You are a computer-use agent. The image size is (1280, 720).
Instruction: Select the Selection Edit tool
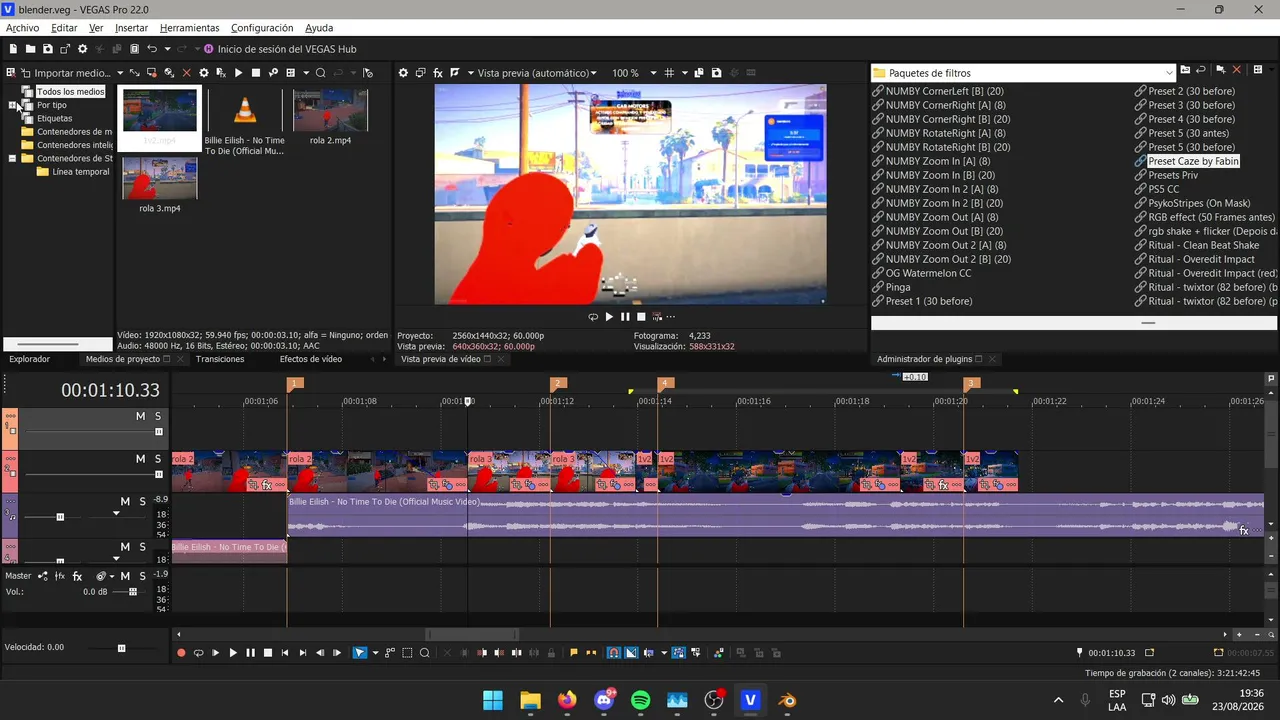407,653
